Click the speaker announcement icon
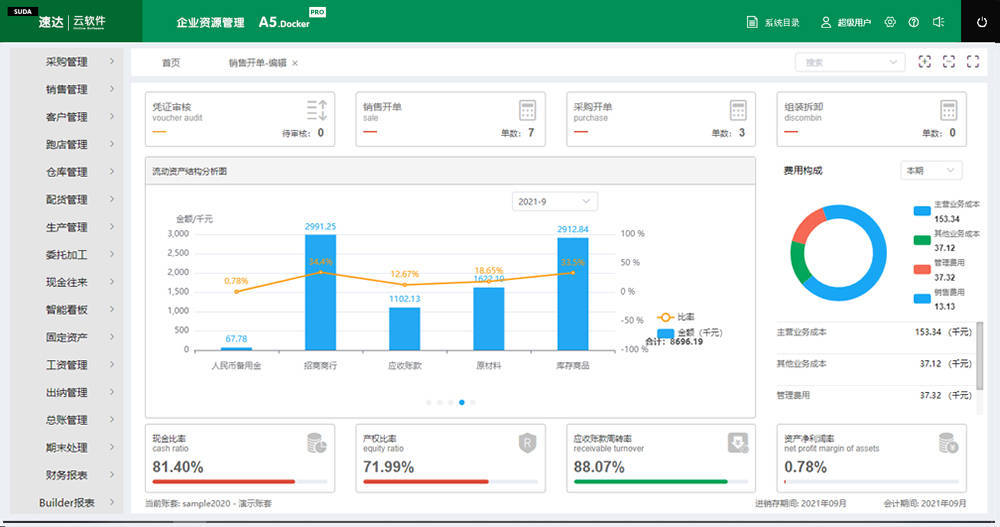 click(938, 22)
